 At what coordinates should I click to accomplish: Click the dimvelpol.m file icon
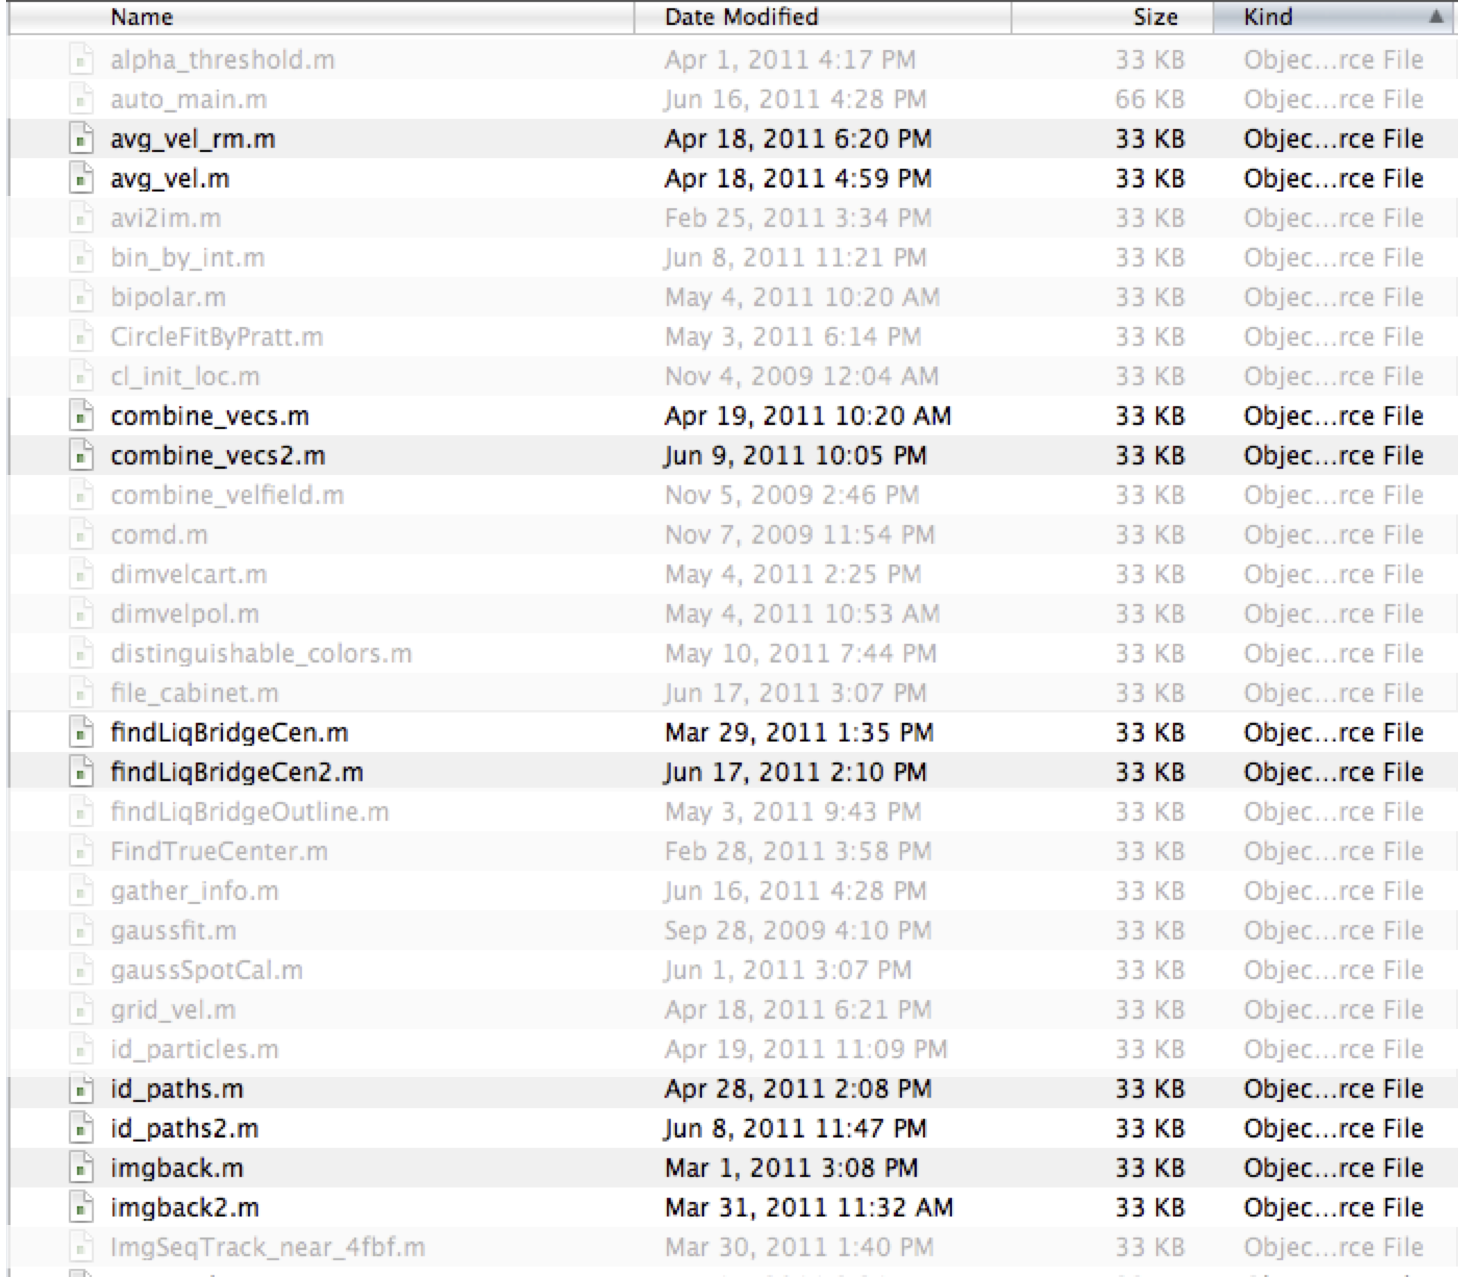point(81,614)
